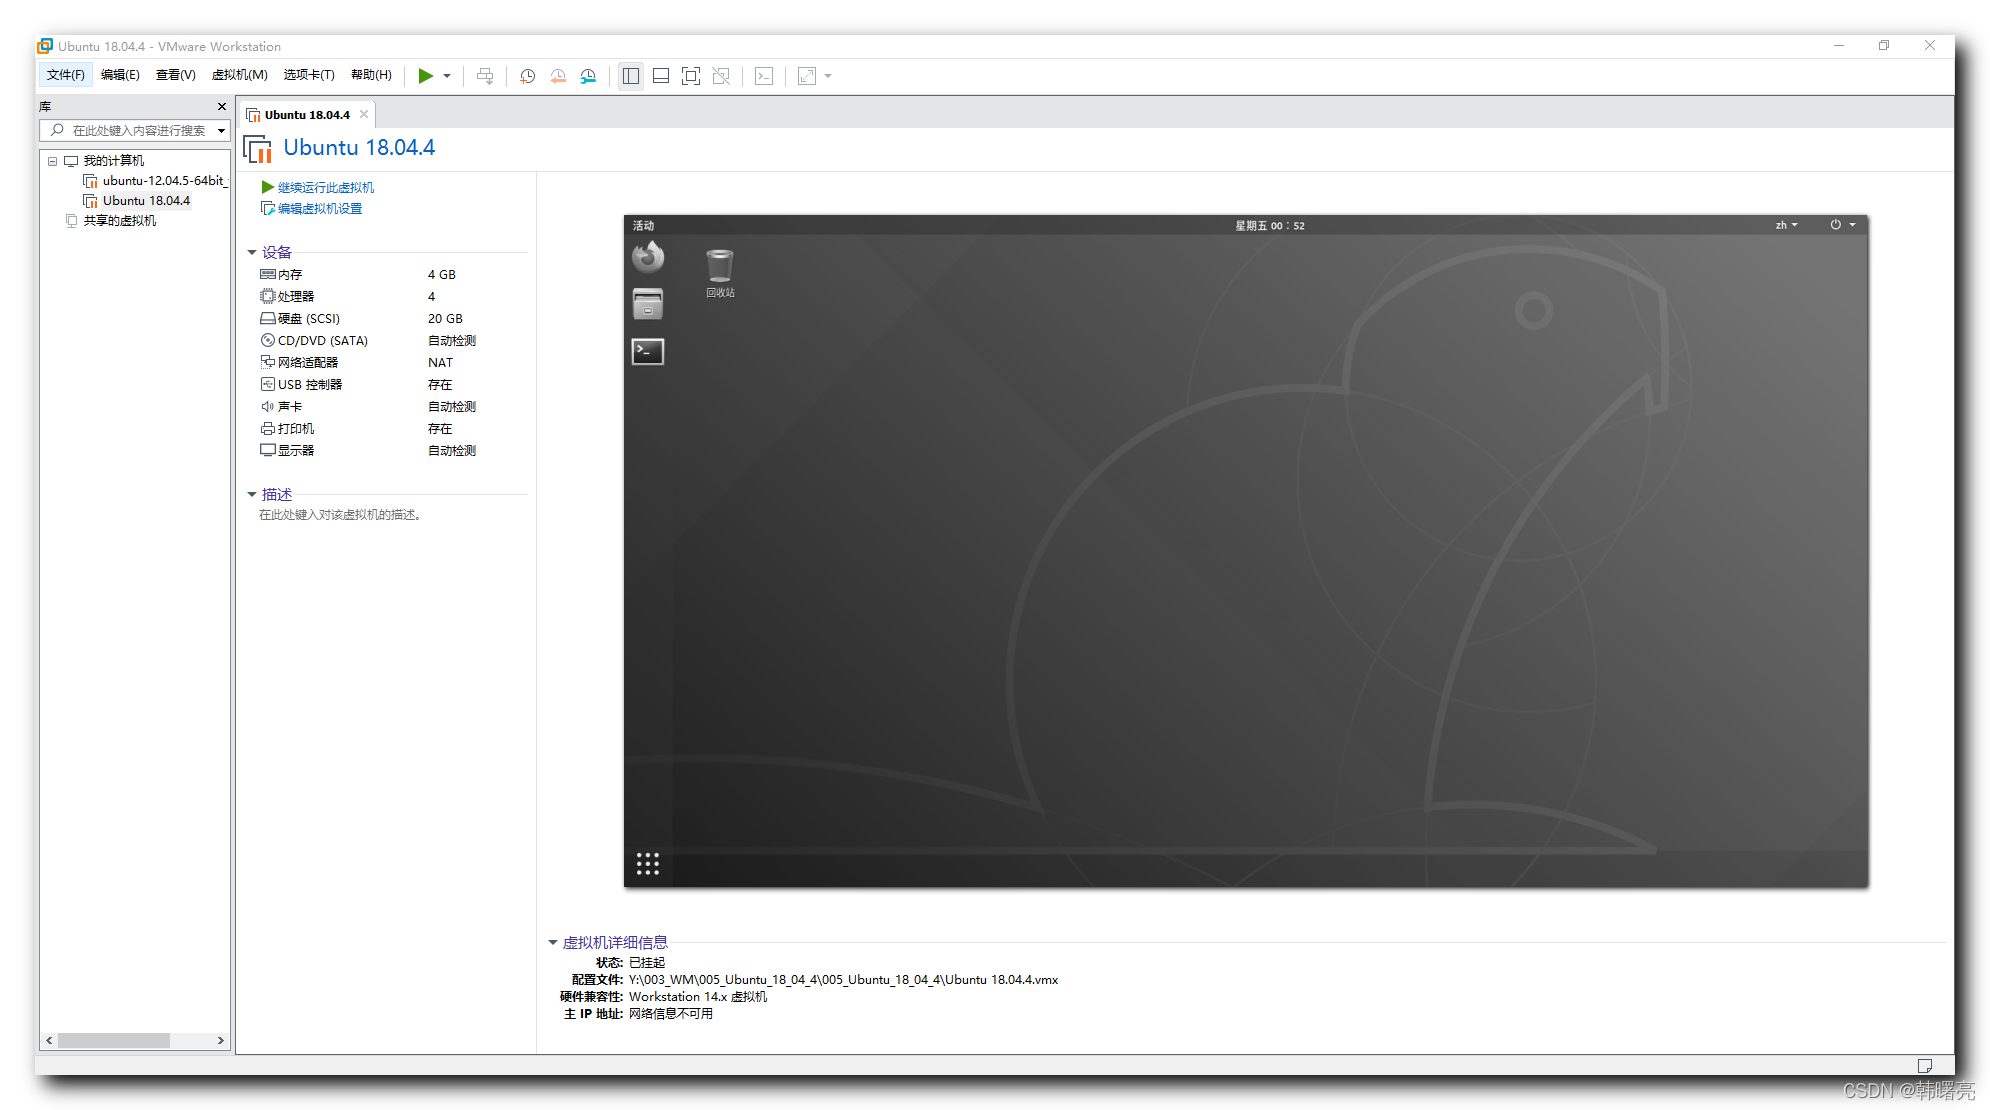Screen dimensions: 1990x1110
Task: Click the send Ctrl+Alt+Del toolbar icon
Action: click(485, 76)
